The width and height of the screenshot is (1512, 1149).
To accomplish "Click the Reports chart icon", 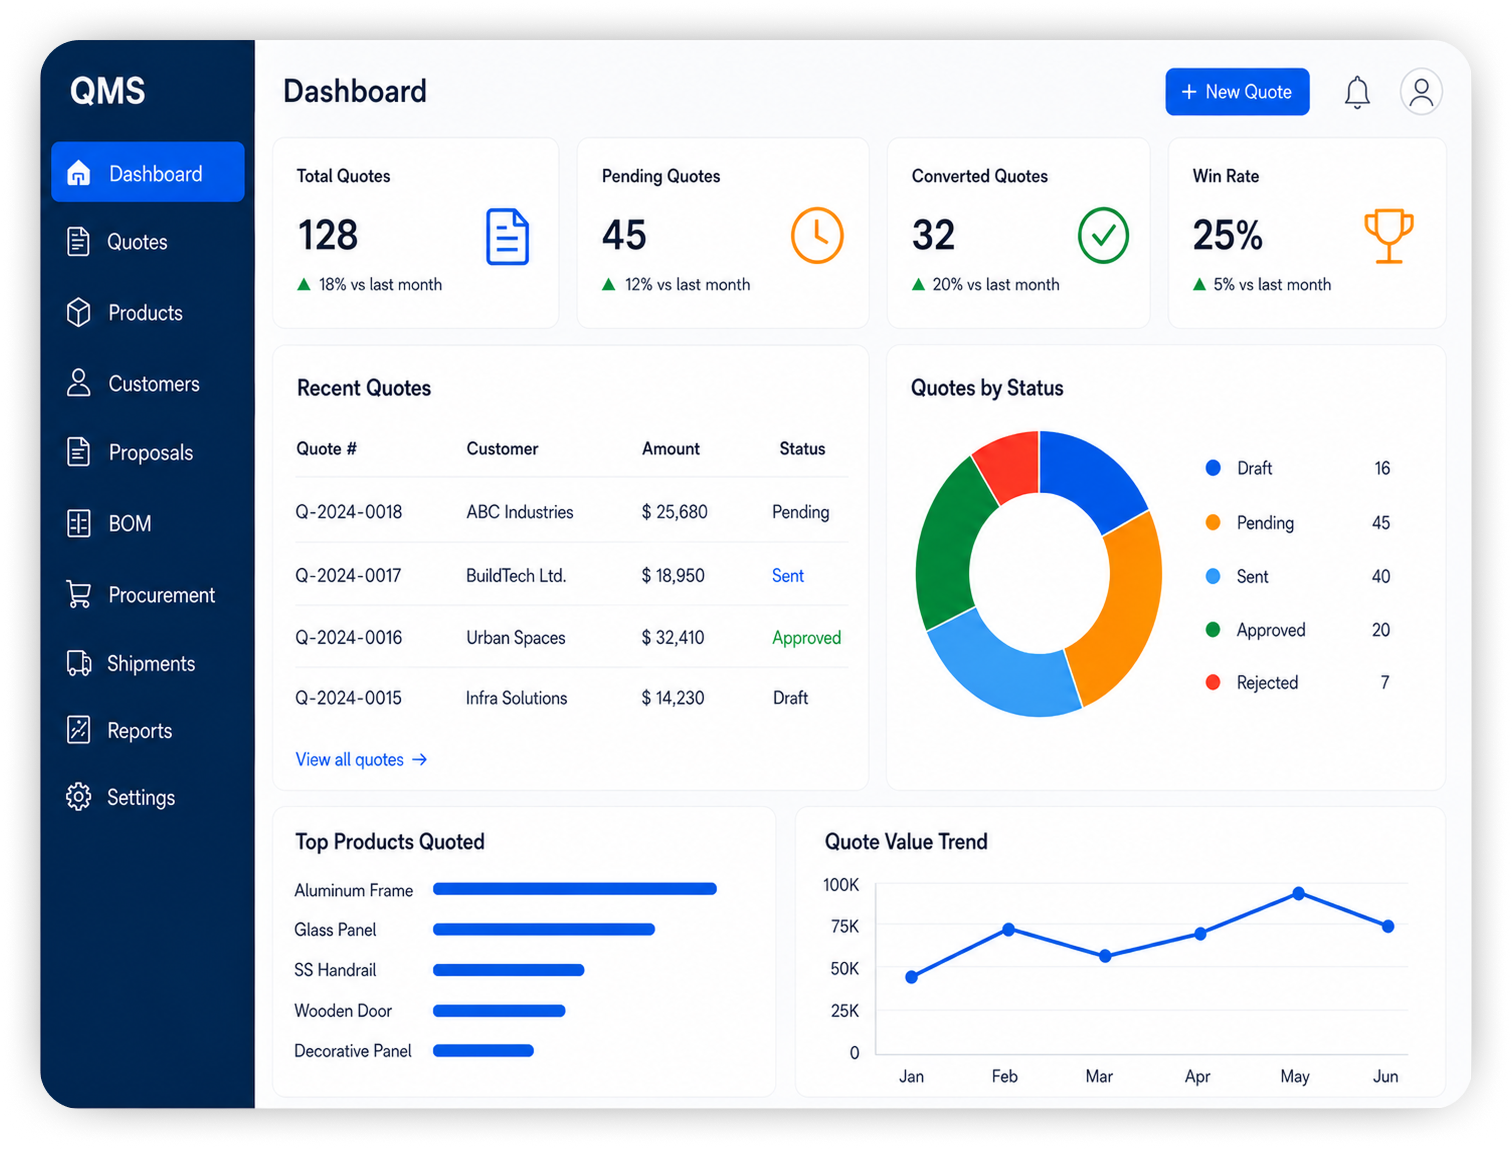I will point(79,730).
